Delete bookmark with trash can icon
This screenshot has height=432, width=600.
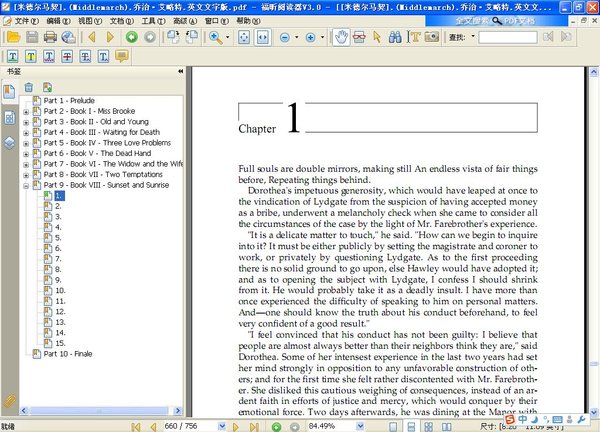coord(29,87)
